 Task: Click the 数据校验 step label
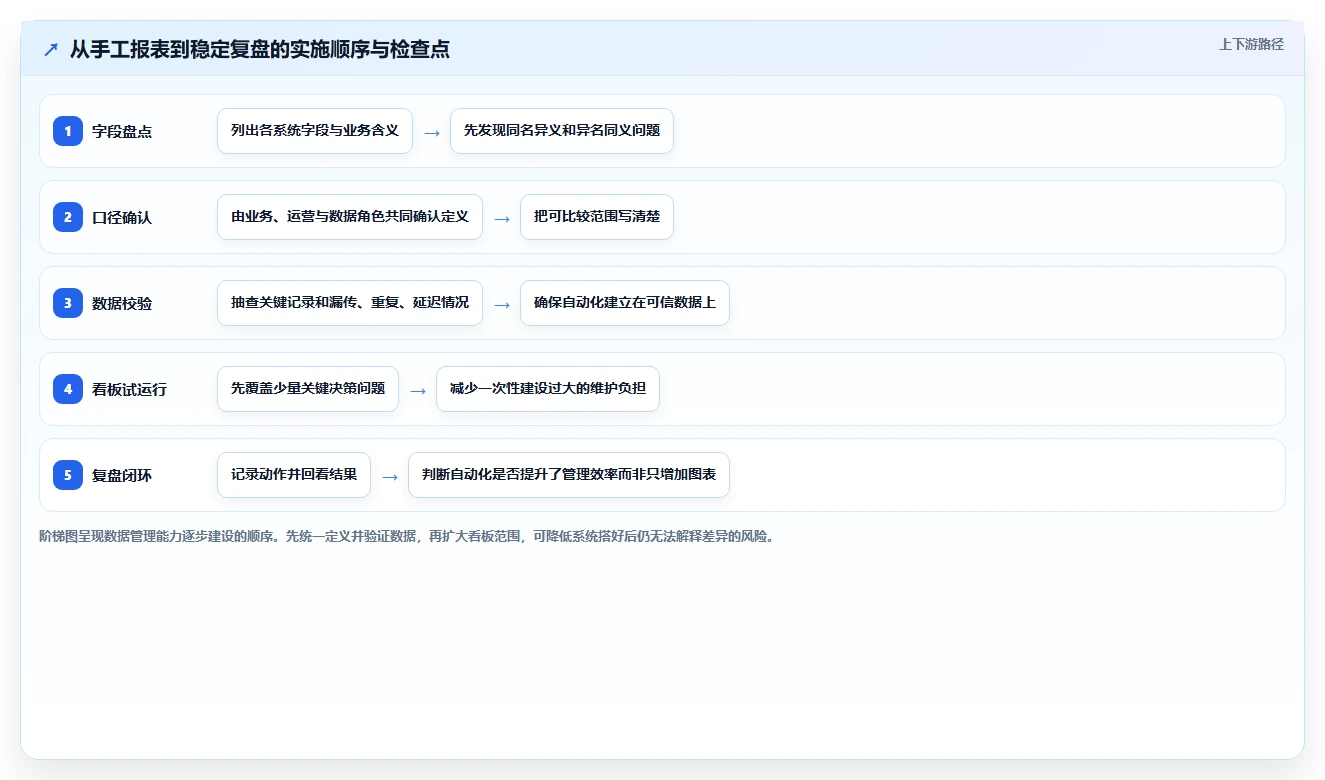[122, 303]
